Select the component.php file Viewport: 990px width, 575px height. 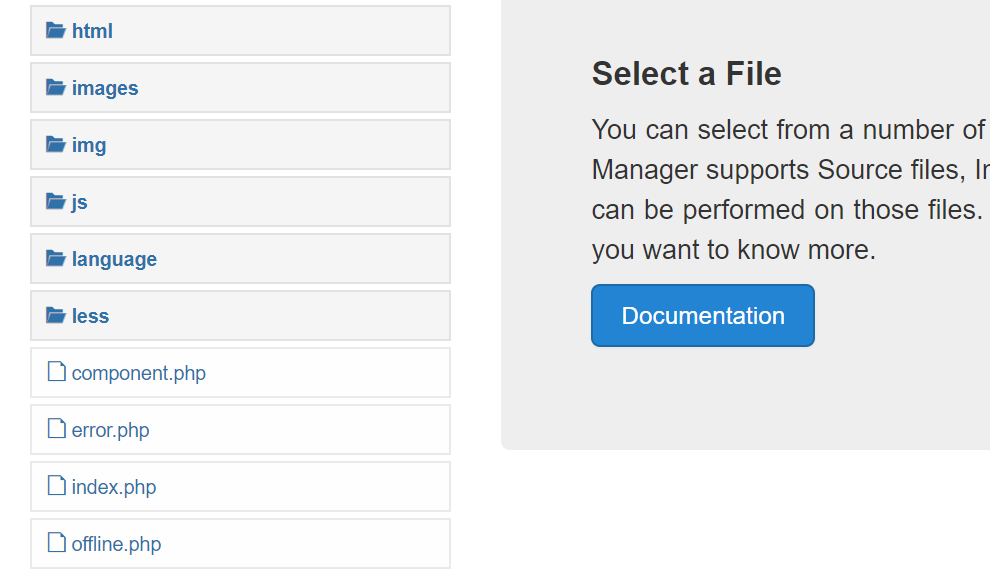pos(139,373)
